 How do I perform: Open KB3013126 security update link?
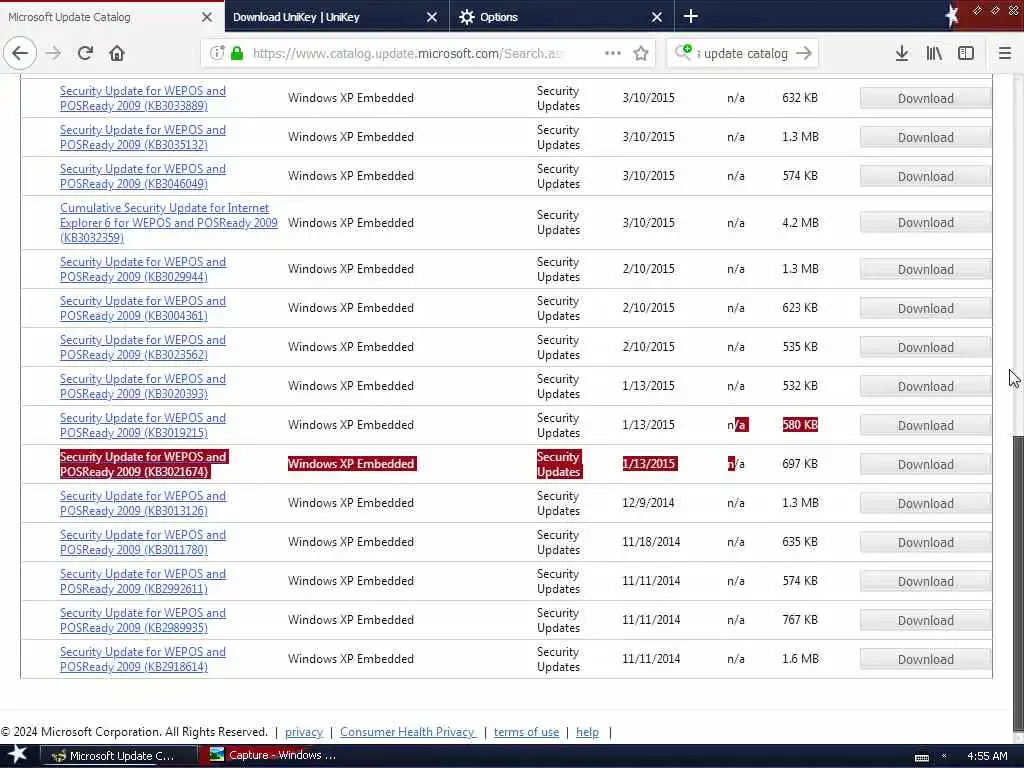[142, 504]
